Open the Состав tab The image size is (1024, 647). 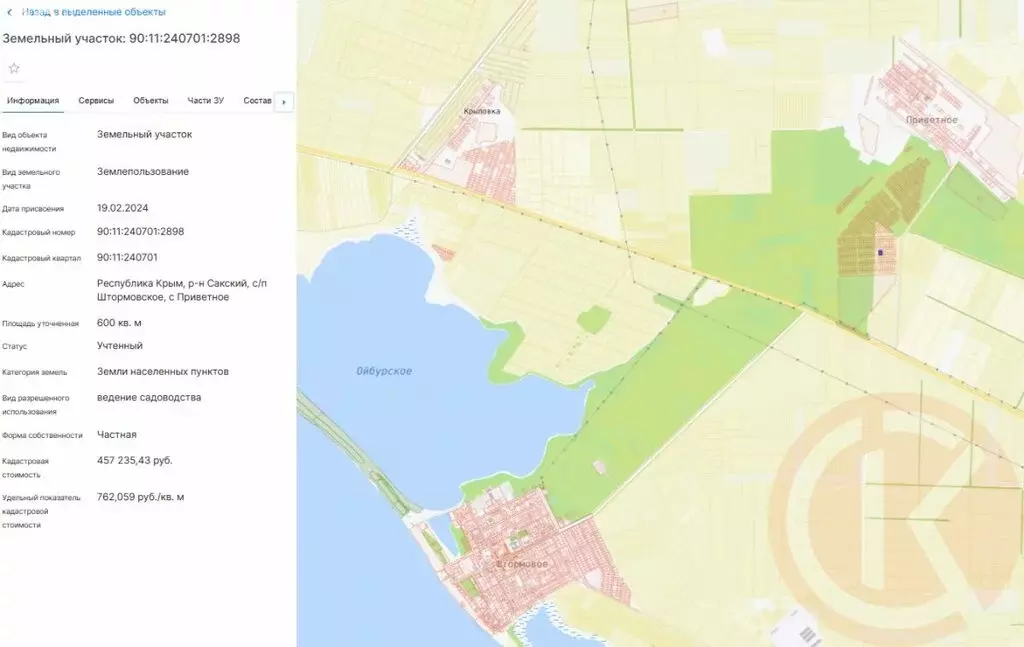click(x=257, y=101)
